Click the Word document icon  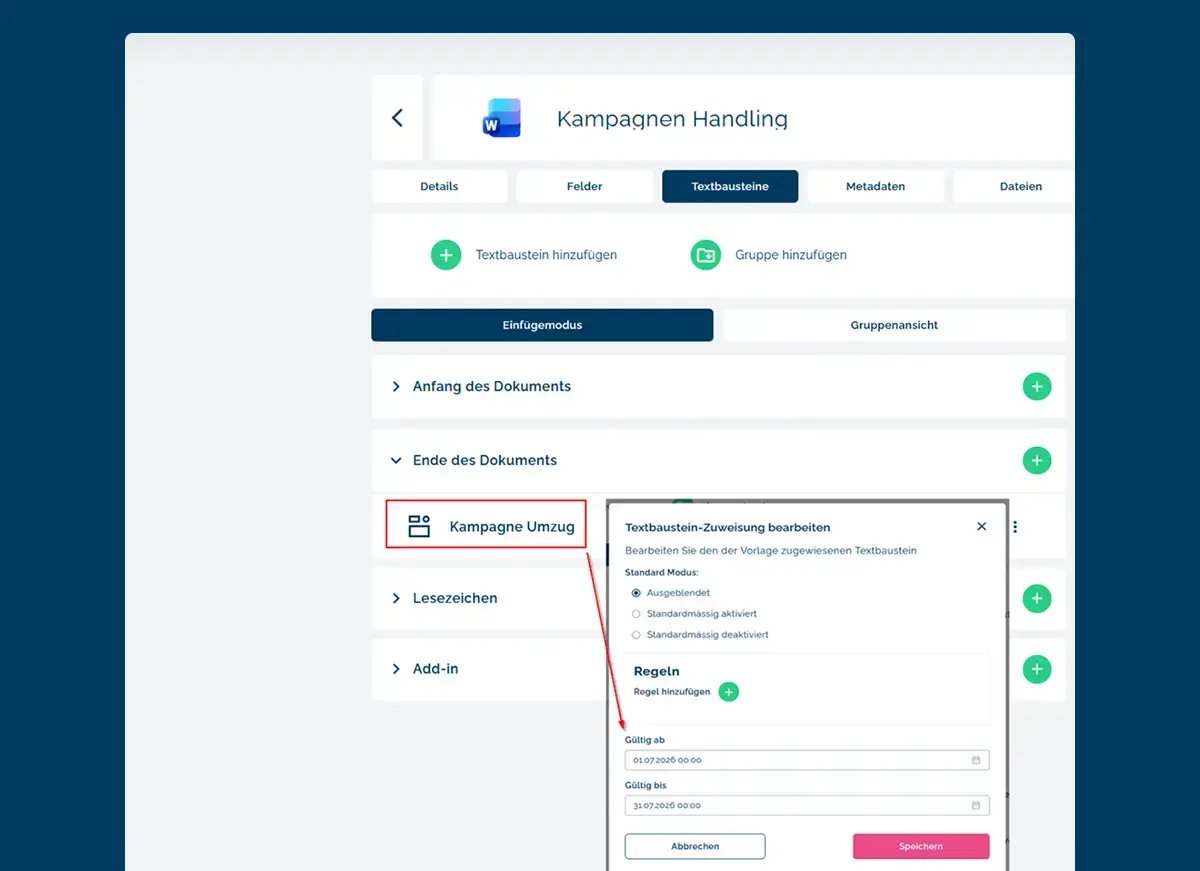coord(501,118)
